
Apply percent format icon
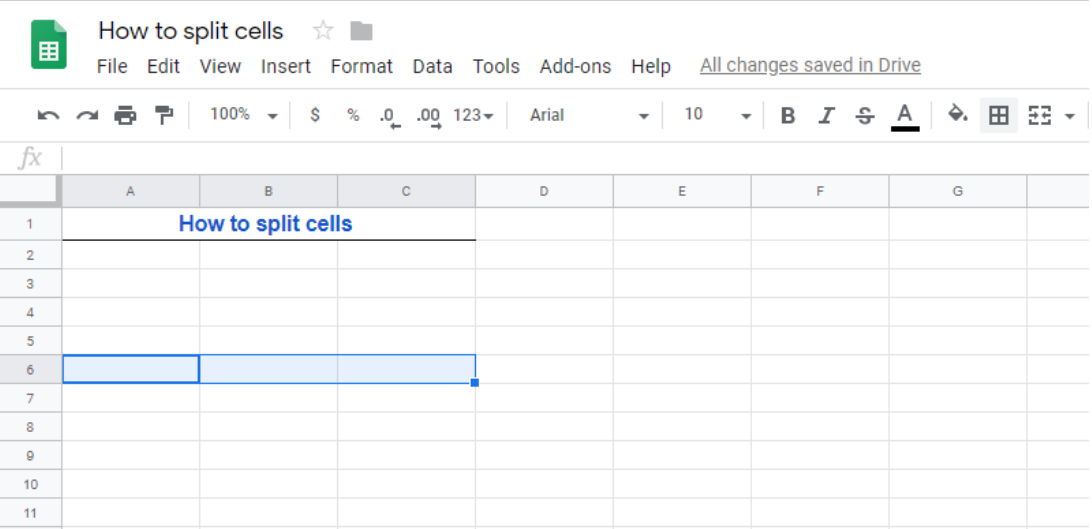pyautogui.click(x=353, y=115)
